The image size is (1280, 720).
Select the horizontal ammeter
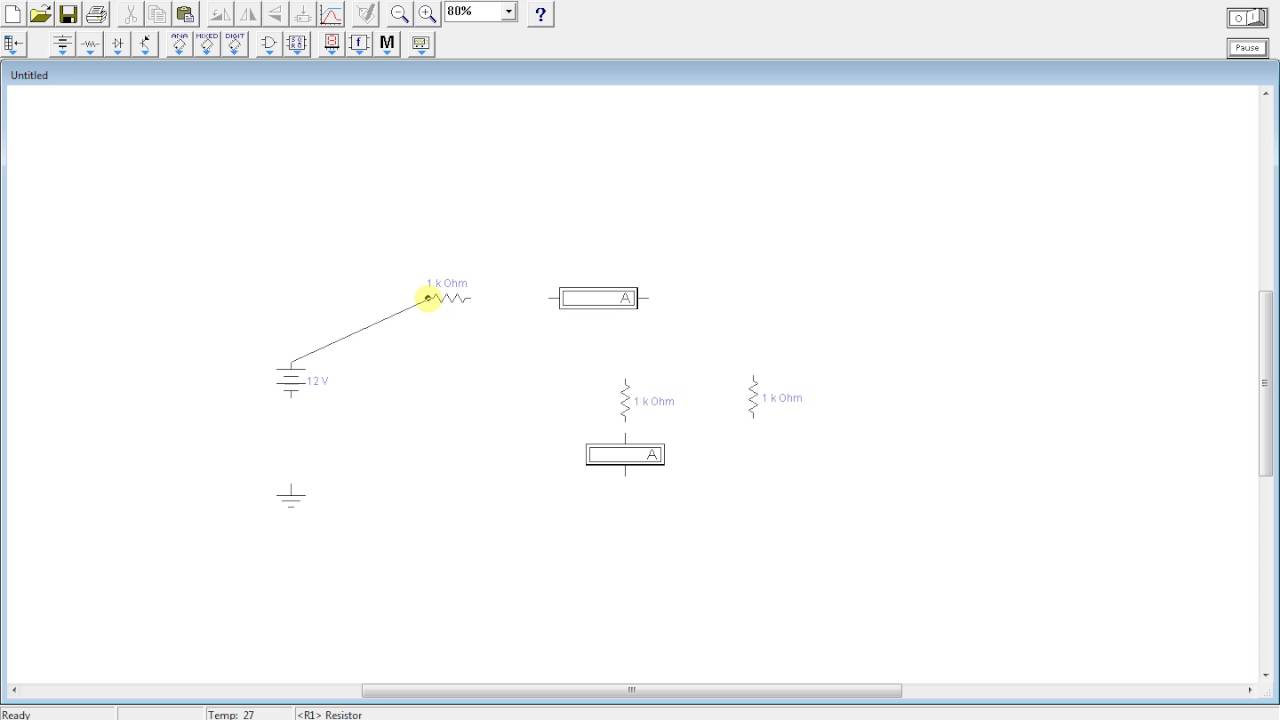(x=598, y=298)
